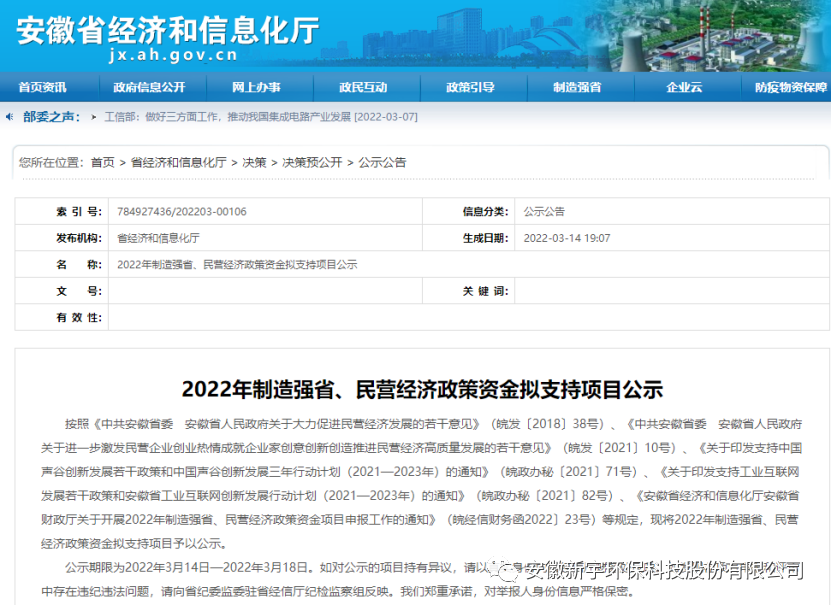Open the 首页资讯 navigation tab
This screenshot has width=831, height=606.
pyautogui.click(x=42, y=87)
